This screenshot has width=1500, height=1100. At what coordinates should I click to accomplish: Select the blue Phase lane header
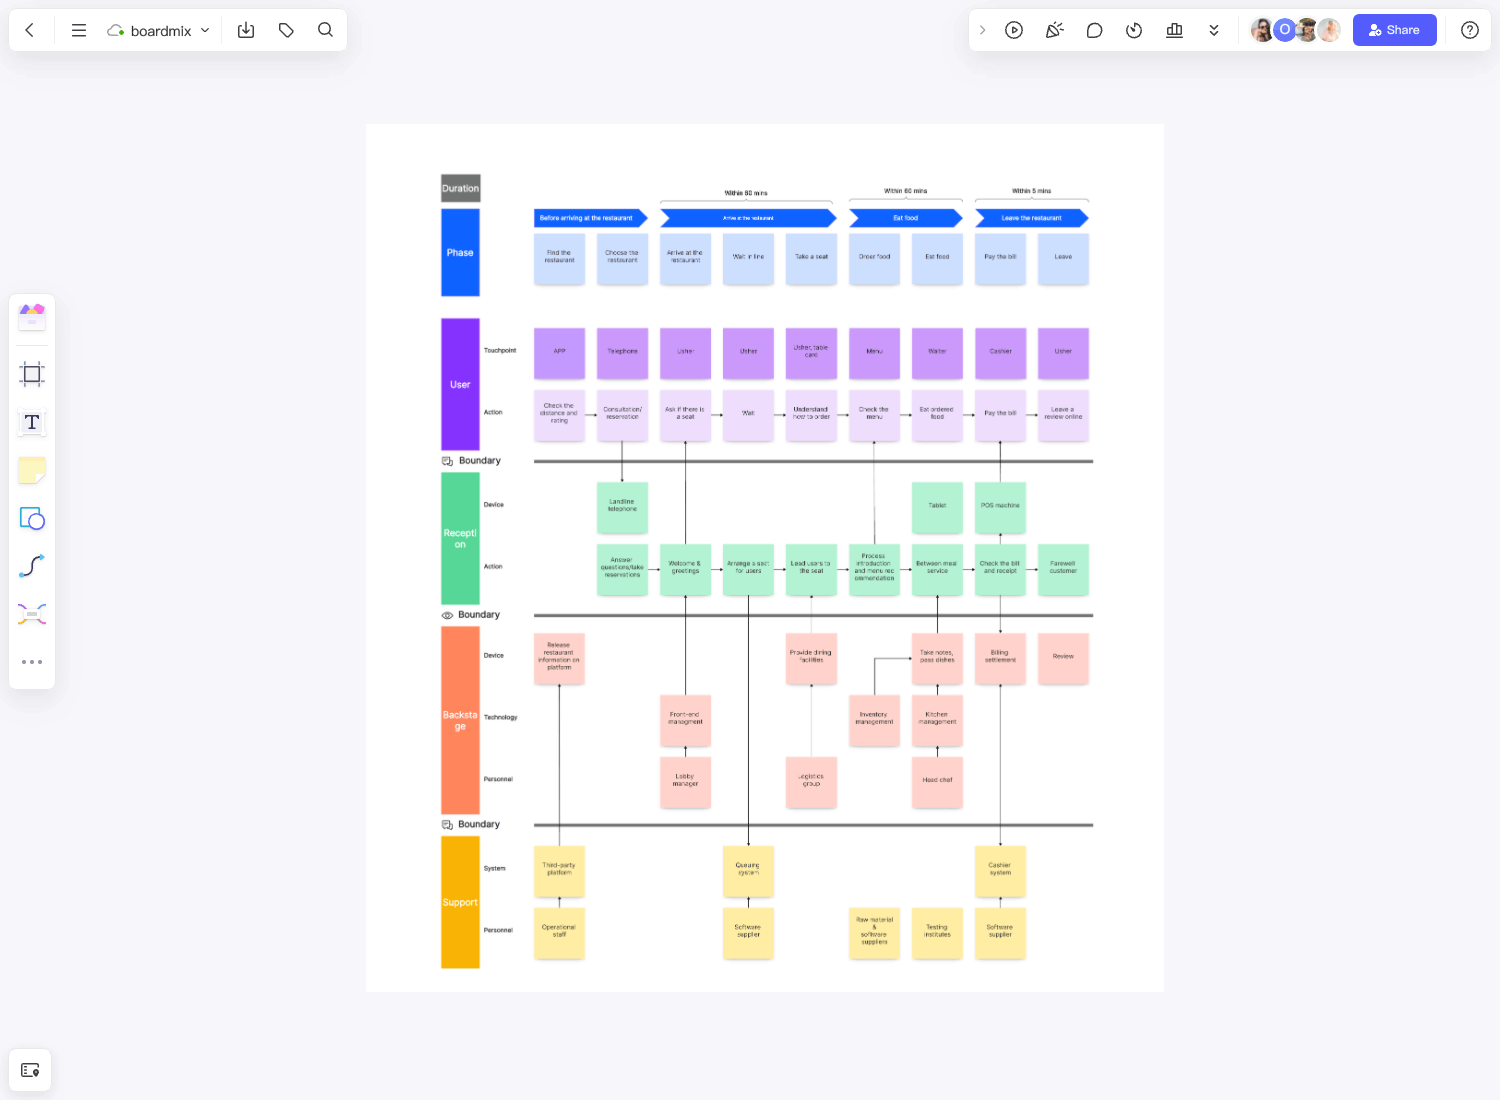(460, 252)
